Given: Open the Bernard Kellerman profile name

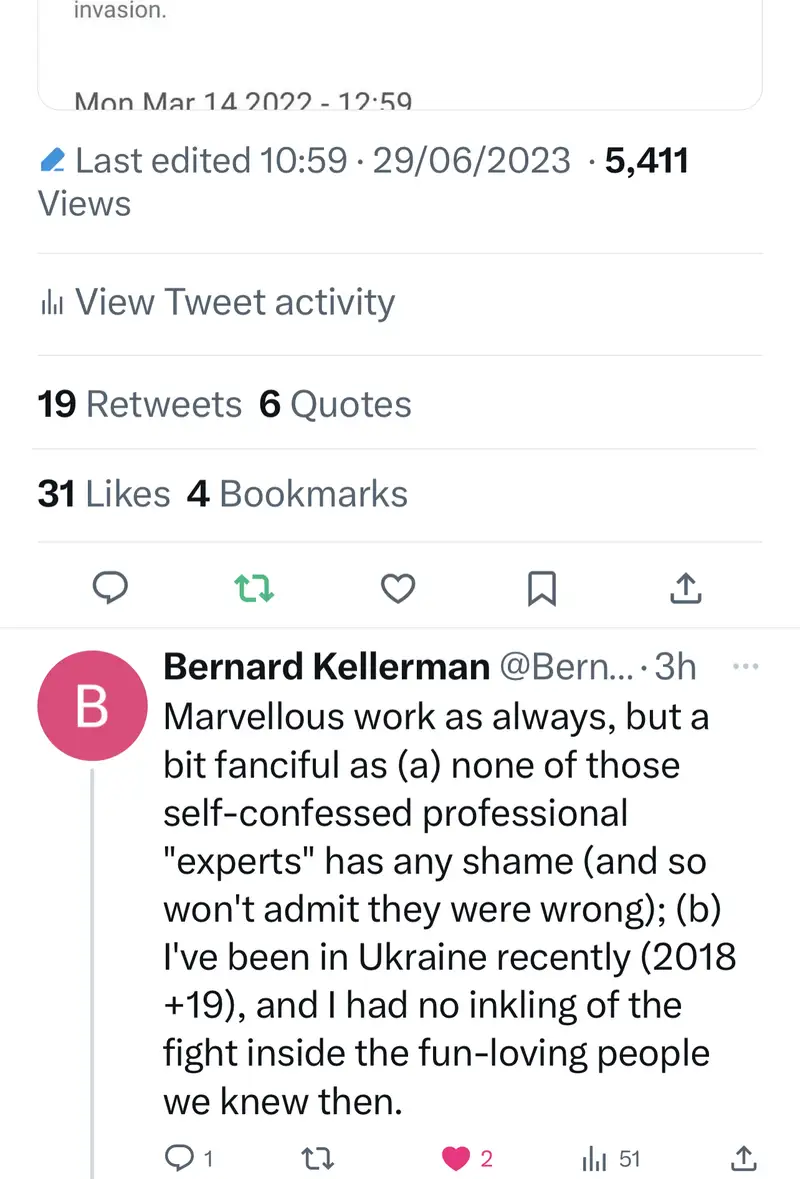Looking at the screenshot, I should click(325, 667).
